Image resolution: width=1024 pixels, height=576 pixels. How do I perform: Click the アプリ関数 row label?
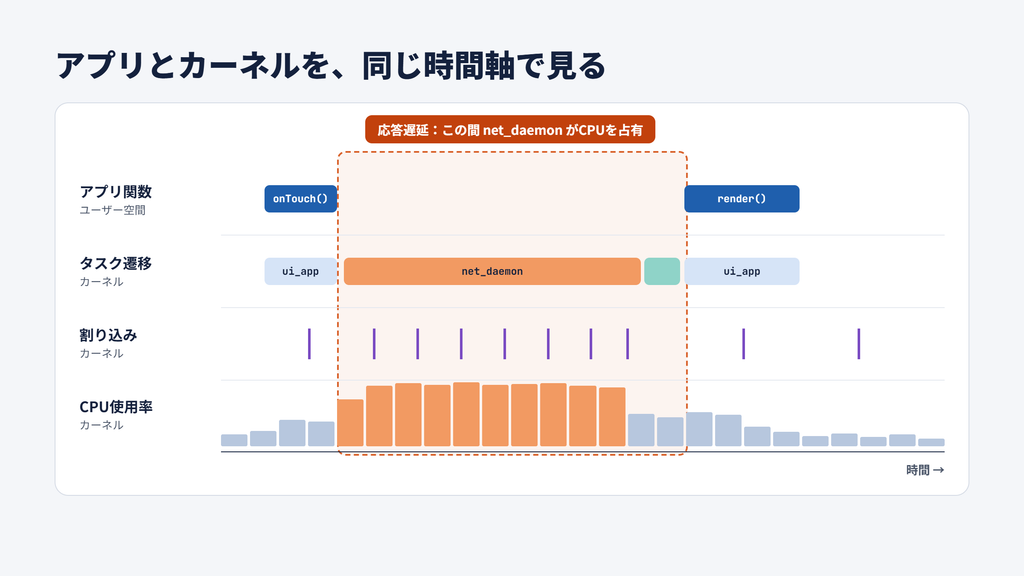pyautogui.click(x=116, y=191)
